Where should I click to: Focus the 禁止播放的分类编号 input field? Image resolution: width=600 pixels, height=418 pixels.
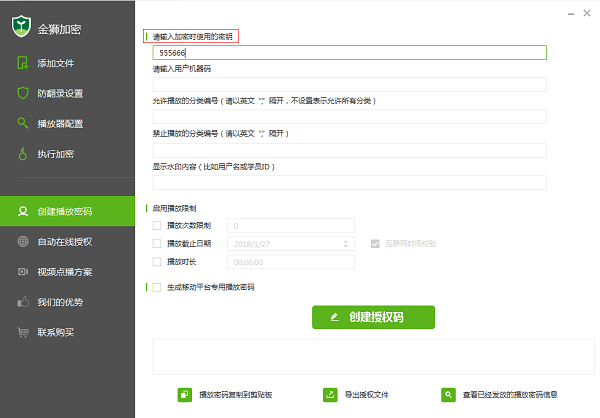click(349, 150)
